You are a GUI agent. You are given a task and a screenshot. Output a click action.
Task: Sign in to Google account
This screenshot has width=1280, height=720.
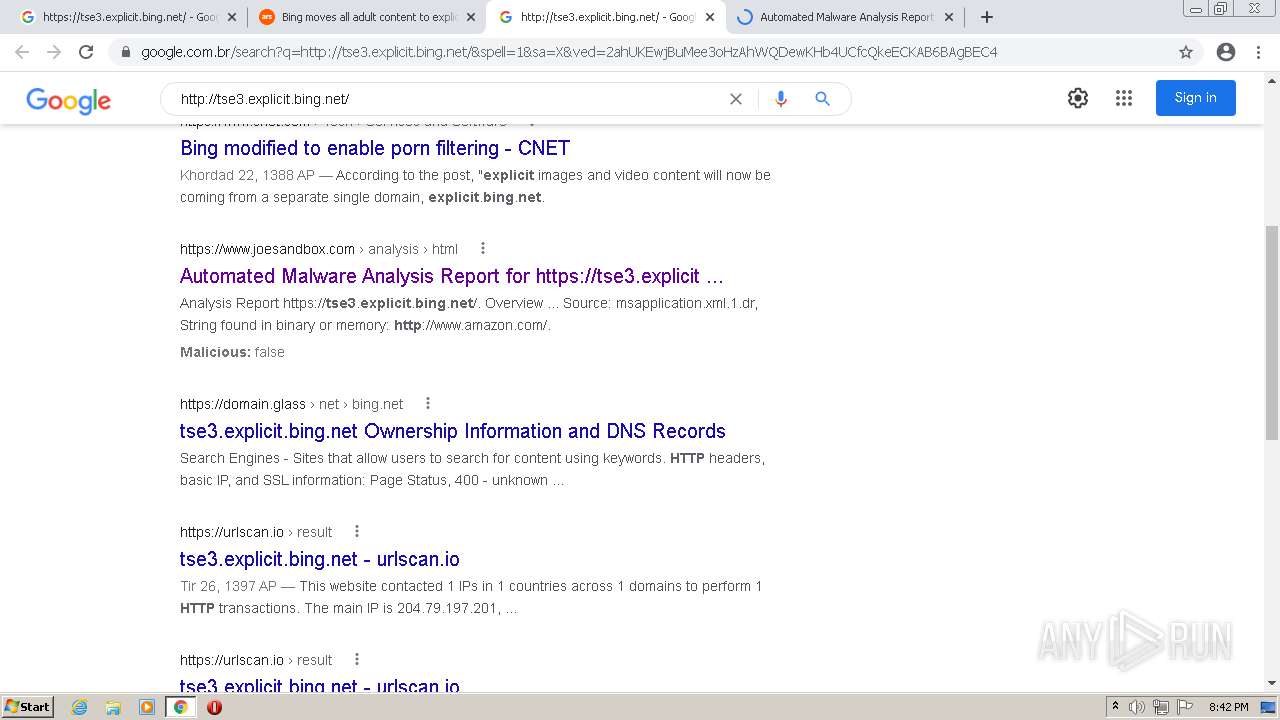click(1195, 98)
